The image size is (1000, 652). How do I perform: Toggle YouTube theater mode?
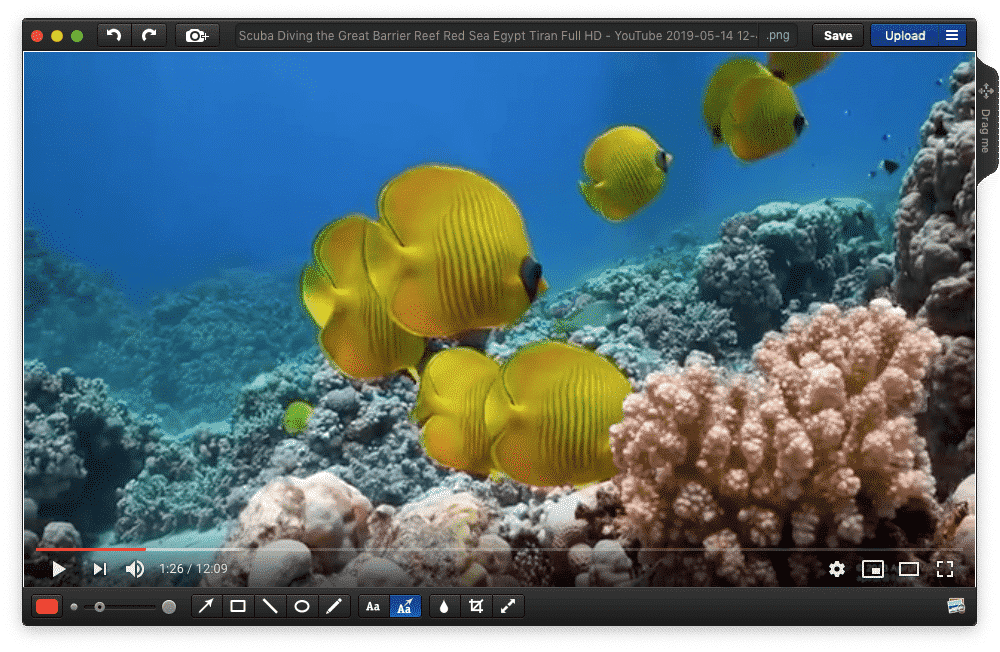909,568
